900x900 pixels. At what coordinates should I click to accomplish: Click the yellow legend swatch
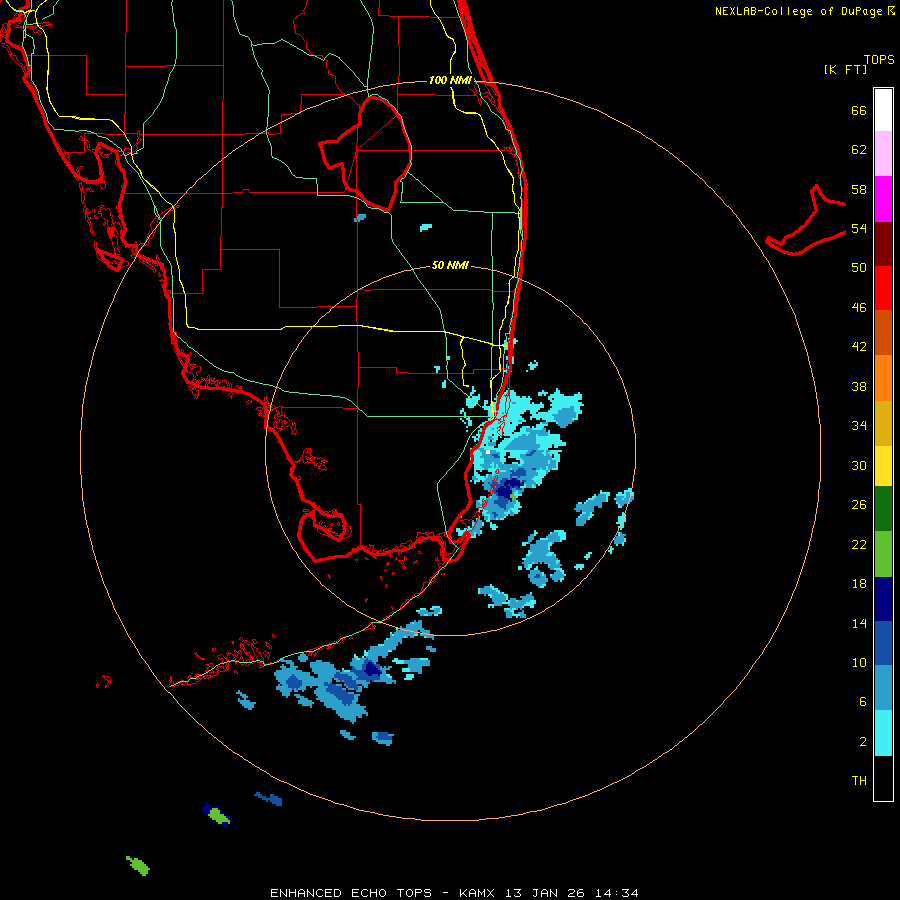[x=883, y=466]
